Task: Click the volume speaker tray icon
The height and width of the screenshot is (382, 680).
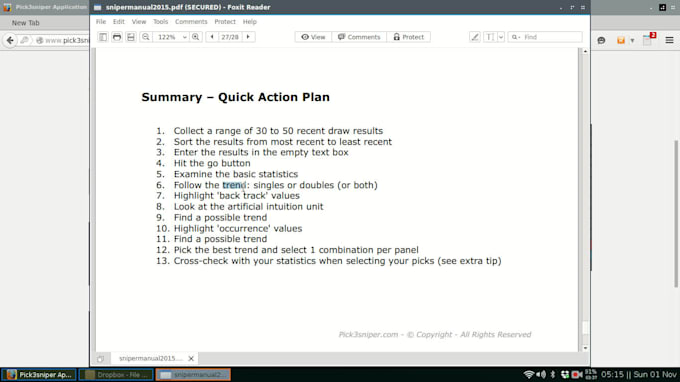Action: (541, 375)
